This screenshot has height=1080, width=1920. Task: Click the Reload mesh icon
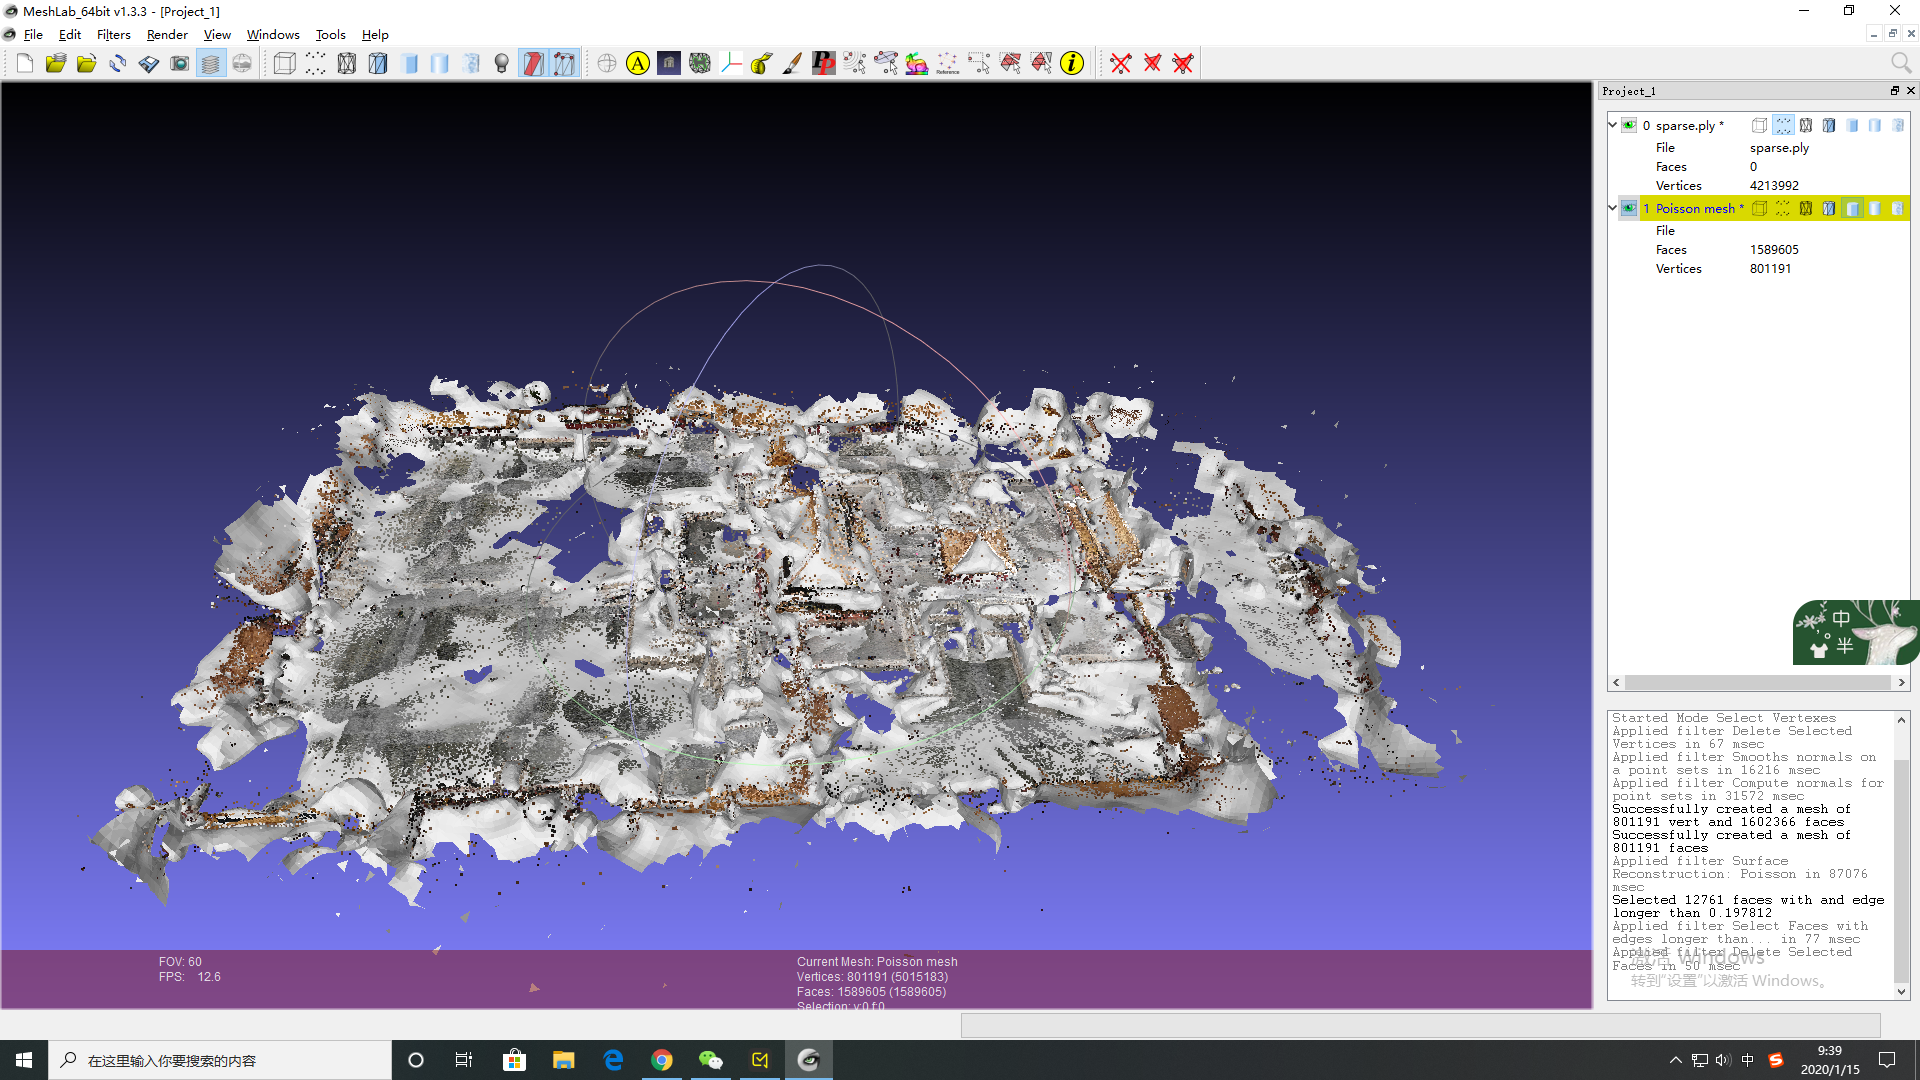(x=117, y=64)
